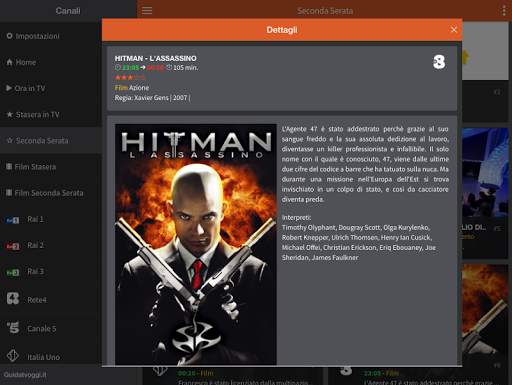Select the Canale 5 channel label

(42, 329)
